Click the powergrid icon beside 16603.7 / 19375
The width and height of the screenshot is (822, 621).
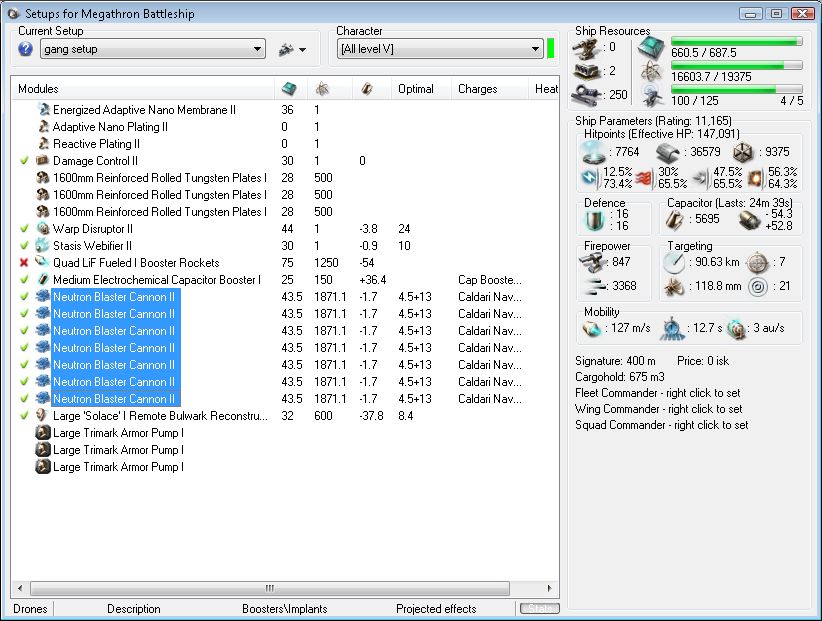[651, 70]
